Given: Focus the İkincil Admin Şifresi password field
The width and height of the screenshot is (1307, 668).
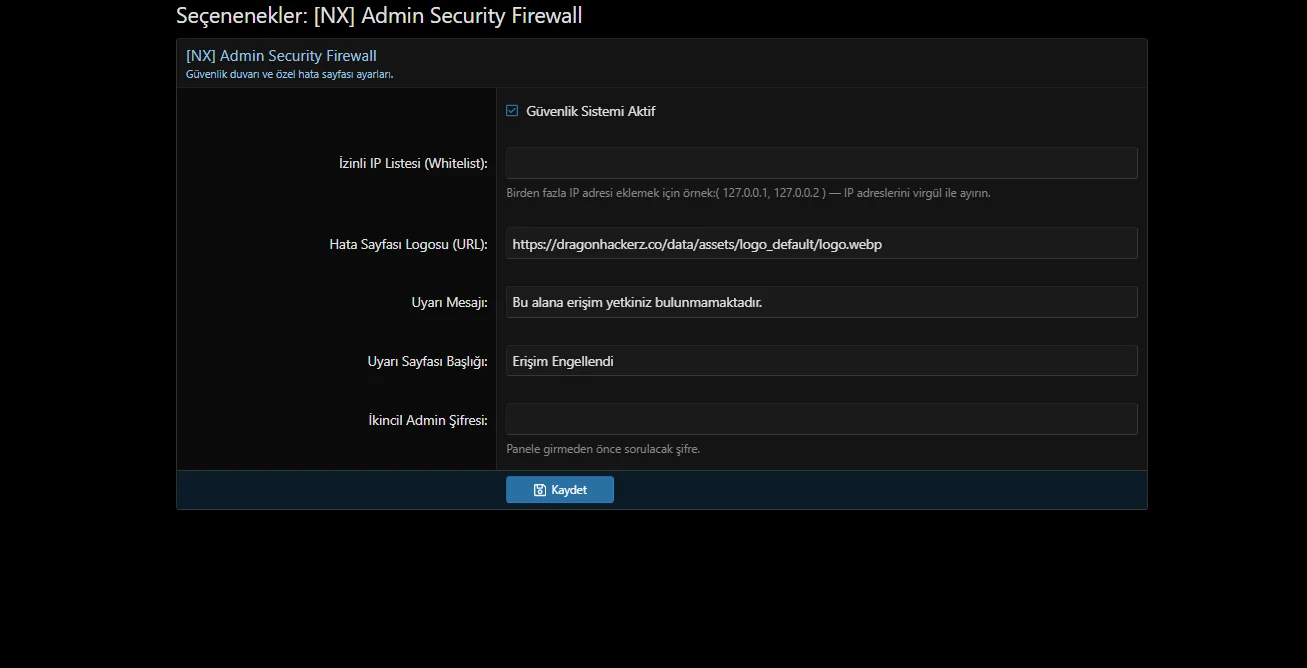Looking at the screenshot, I should point(821,419).
